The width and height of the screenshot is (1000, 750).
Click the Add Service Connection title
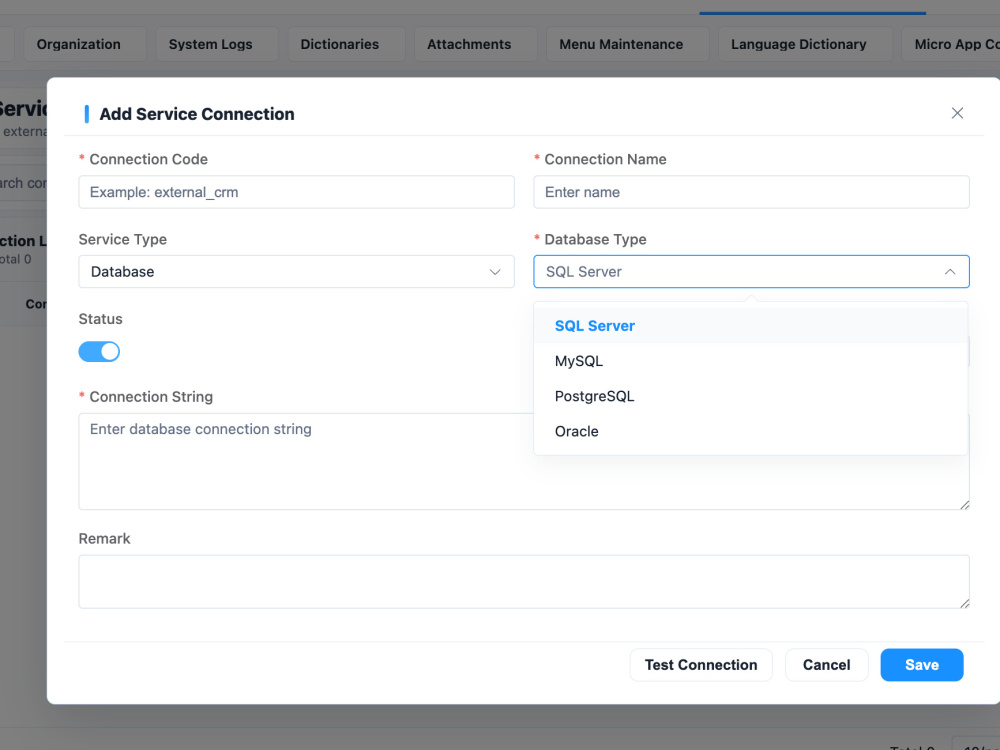(197, 114)
